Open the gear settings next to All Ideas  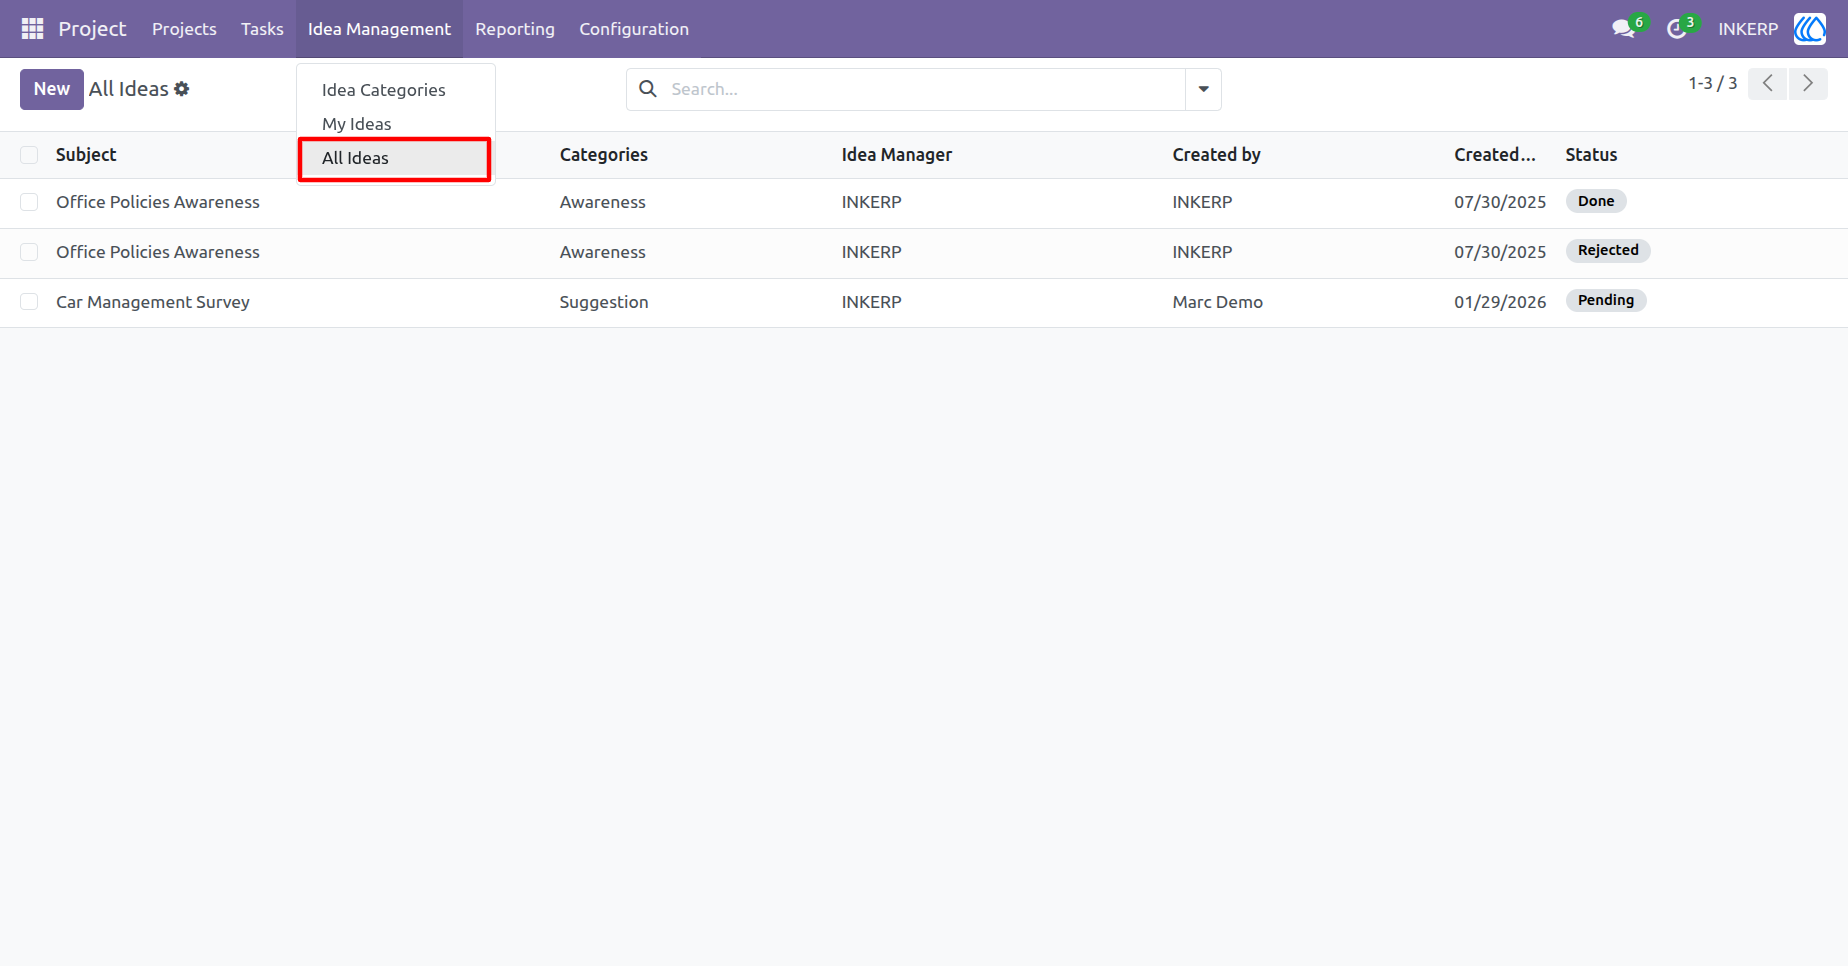pos(182,89)
